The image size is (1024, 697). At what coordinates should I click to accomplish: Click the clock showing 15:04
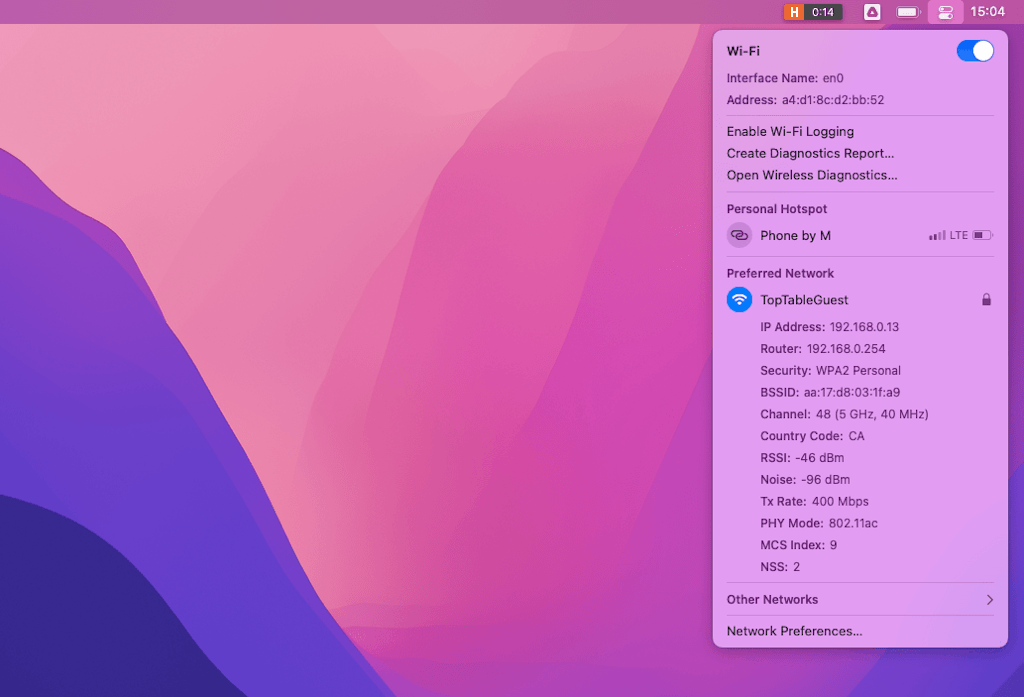coord(988,12)
